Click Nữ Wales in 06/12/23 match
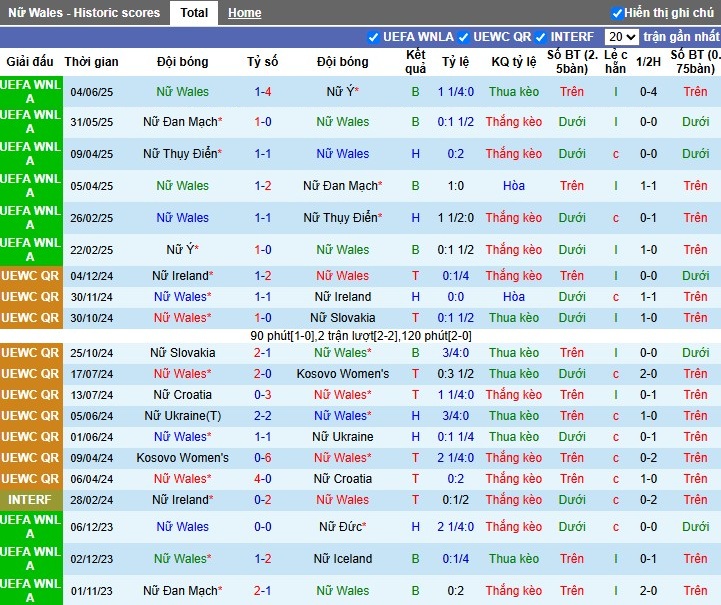This screenshot has width=721, height=605. 183,527
